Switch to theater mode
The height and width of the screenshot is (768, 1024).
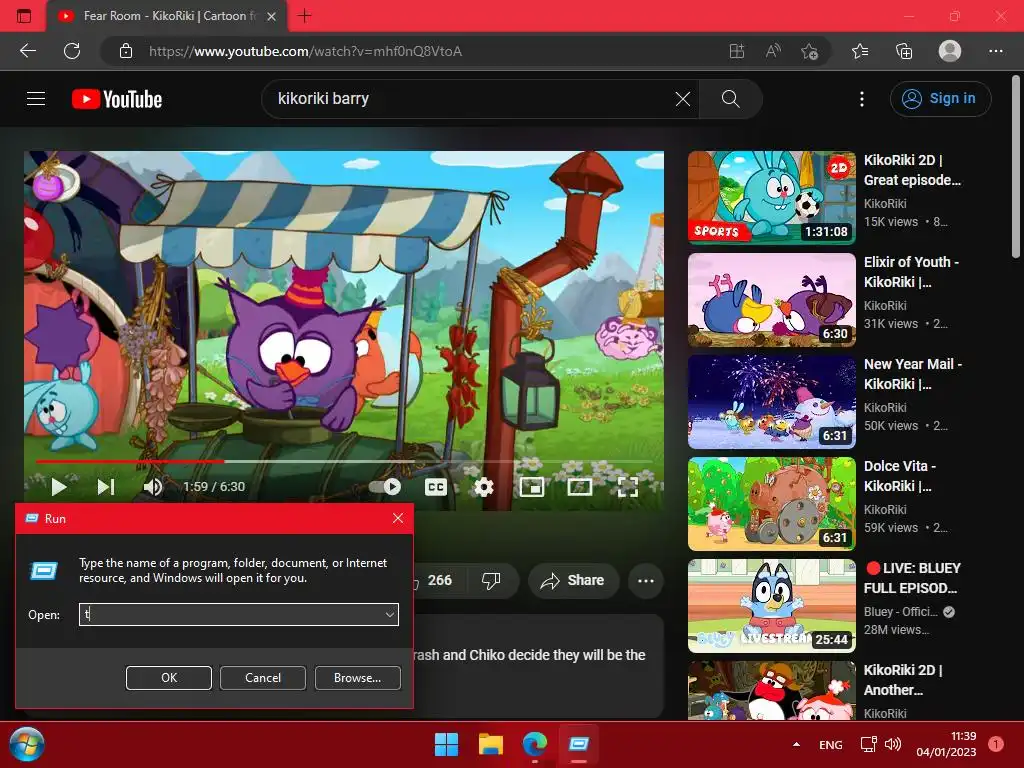580,487
